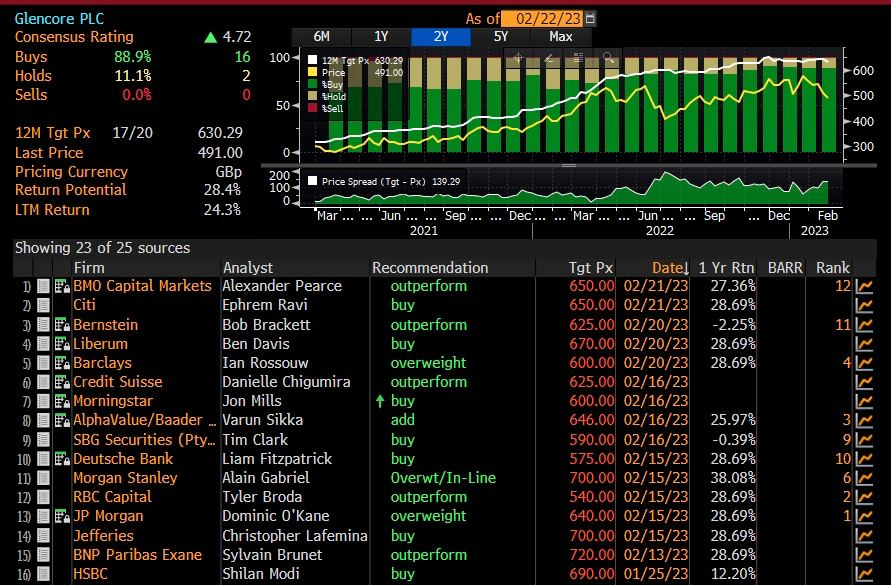
Task: Edit the As of date field
Action: point(542,19)
